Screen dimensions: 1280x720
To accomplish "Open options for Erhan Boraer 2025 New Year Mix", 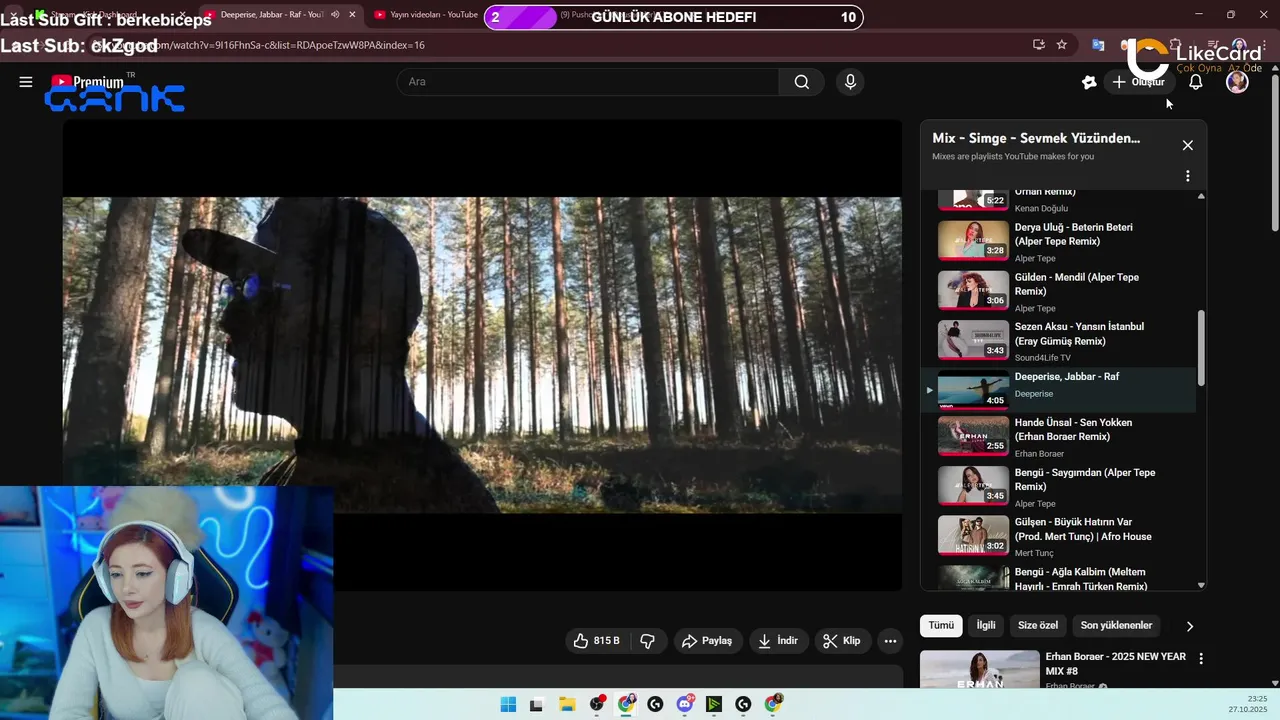I will coord(1201,659).
